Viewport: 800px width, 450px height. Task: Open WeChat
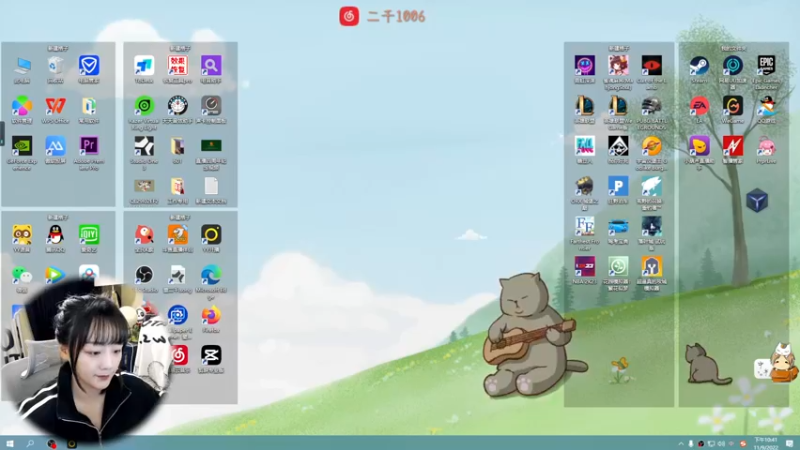(22, 275)
